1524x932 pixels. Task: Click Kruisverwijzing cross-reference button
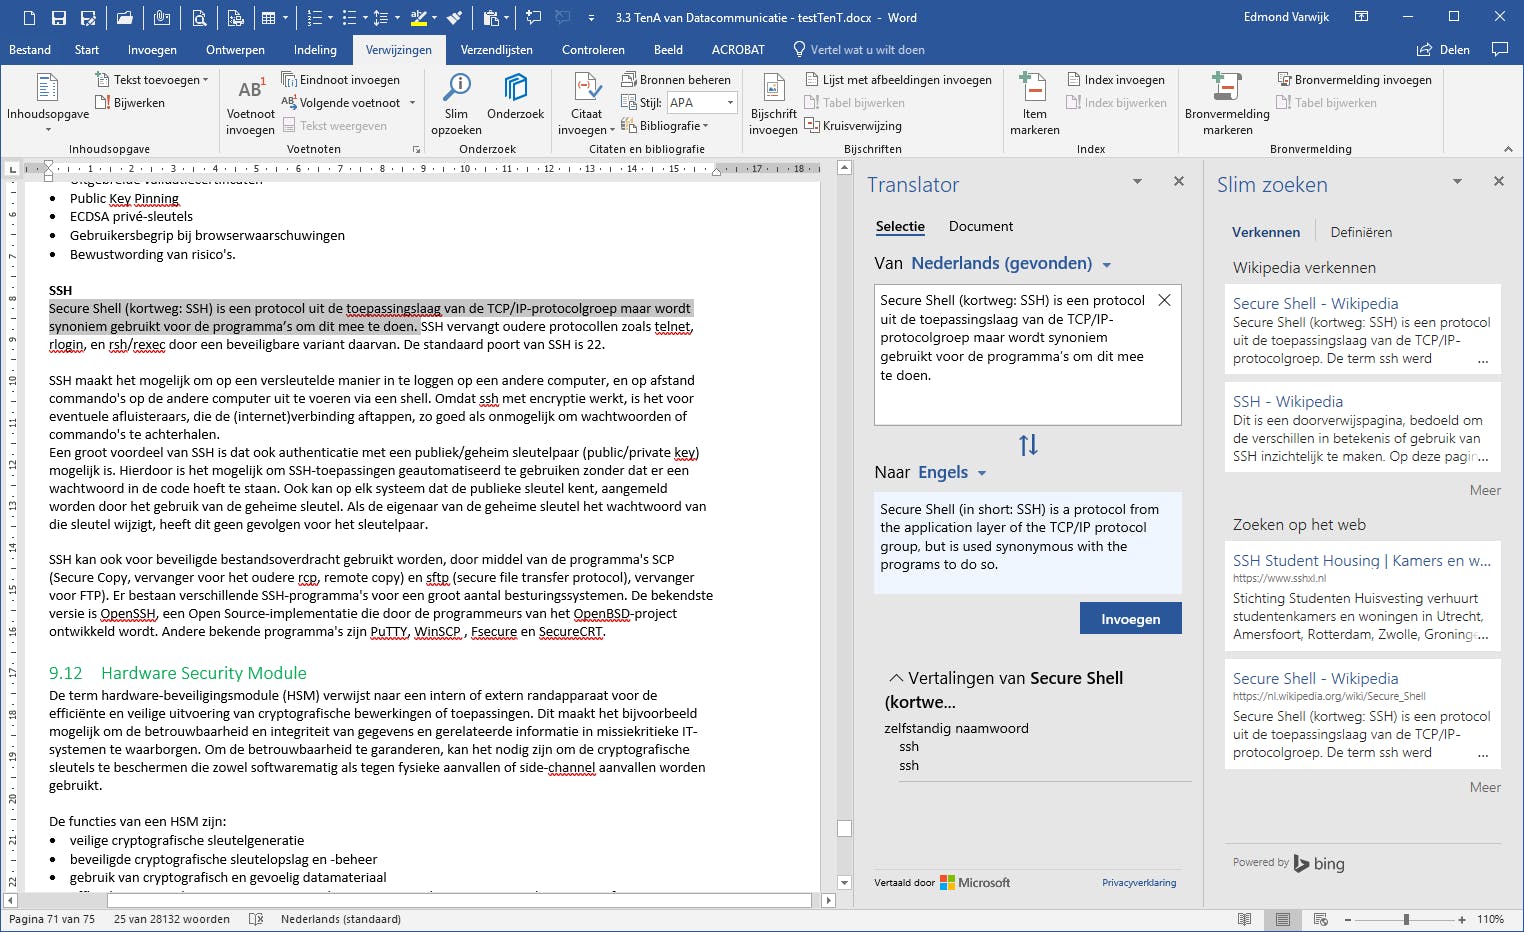(x=853, y=126)
